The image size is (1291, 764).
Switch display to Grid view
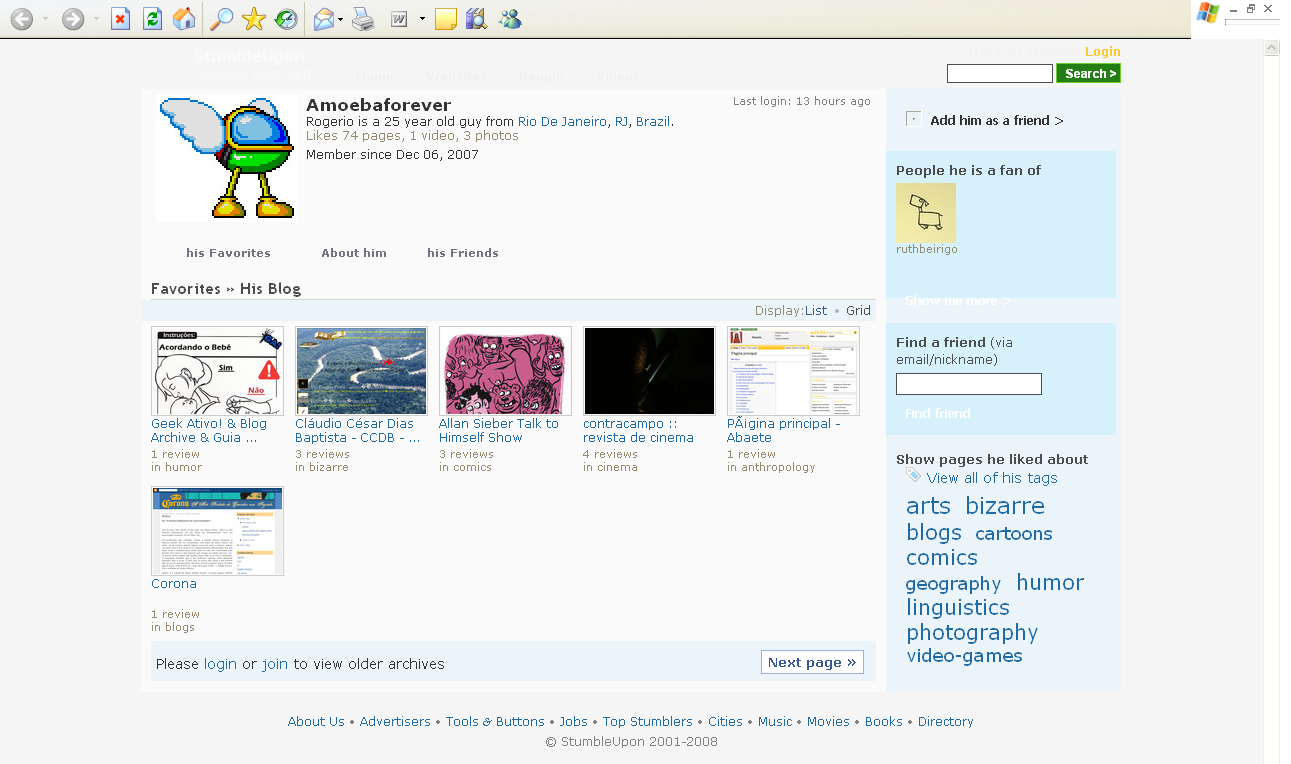tap(858, 311)
